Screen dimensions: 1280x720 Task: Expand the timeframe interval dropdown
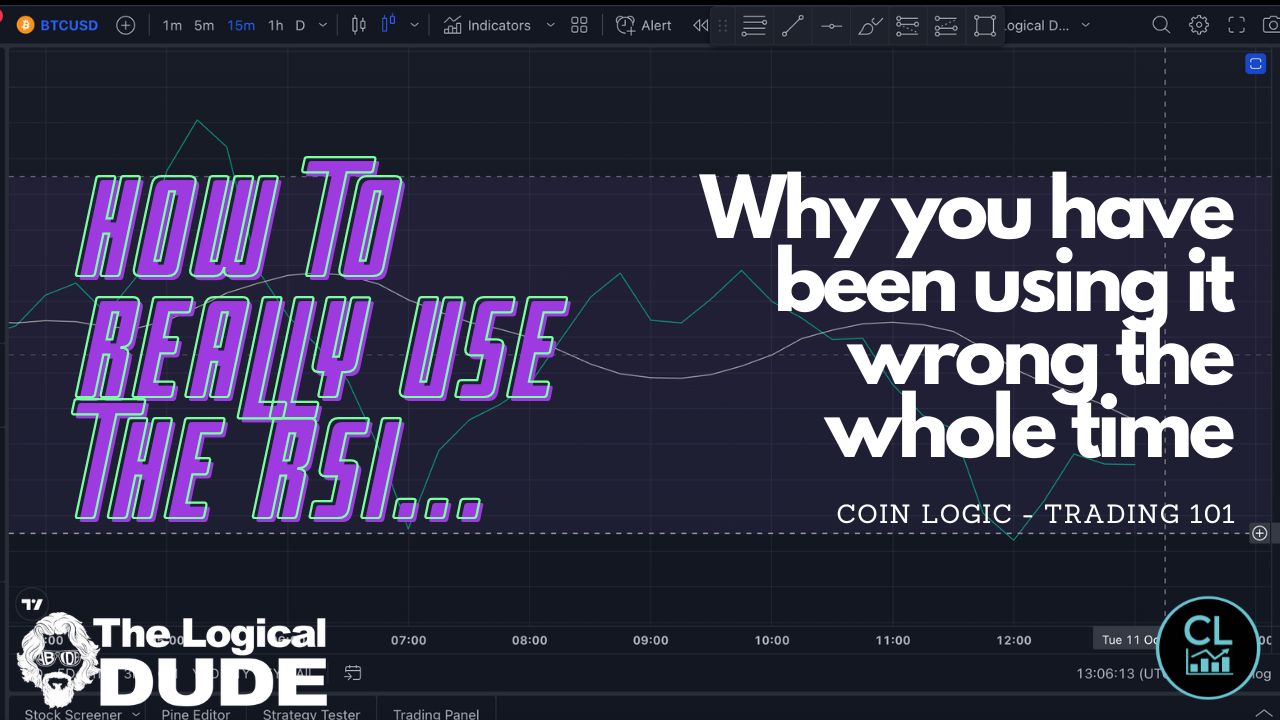pos(322,25)
